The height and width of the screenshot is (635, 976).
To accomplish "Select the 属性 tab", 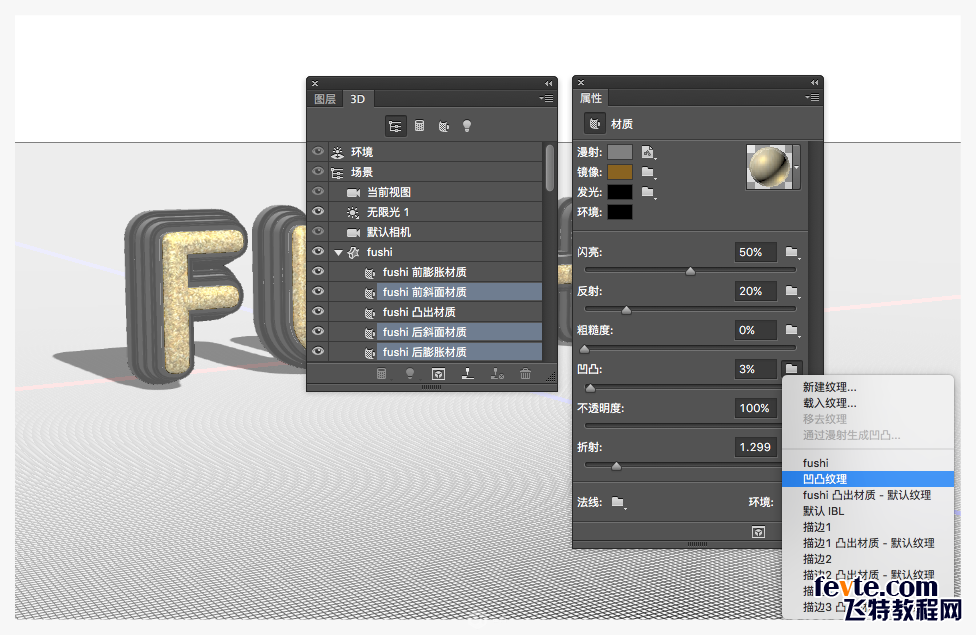I will [591, 98].
